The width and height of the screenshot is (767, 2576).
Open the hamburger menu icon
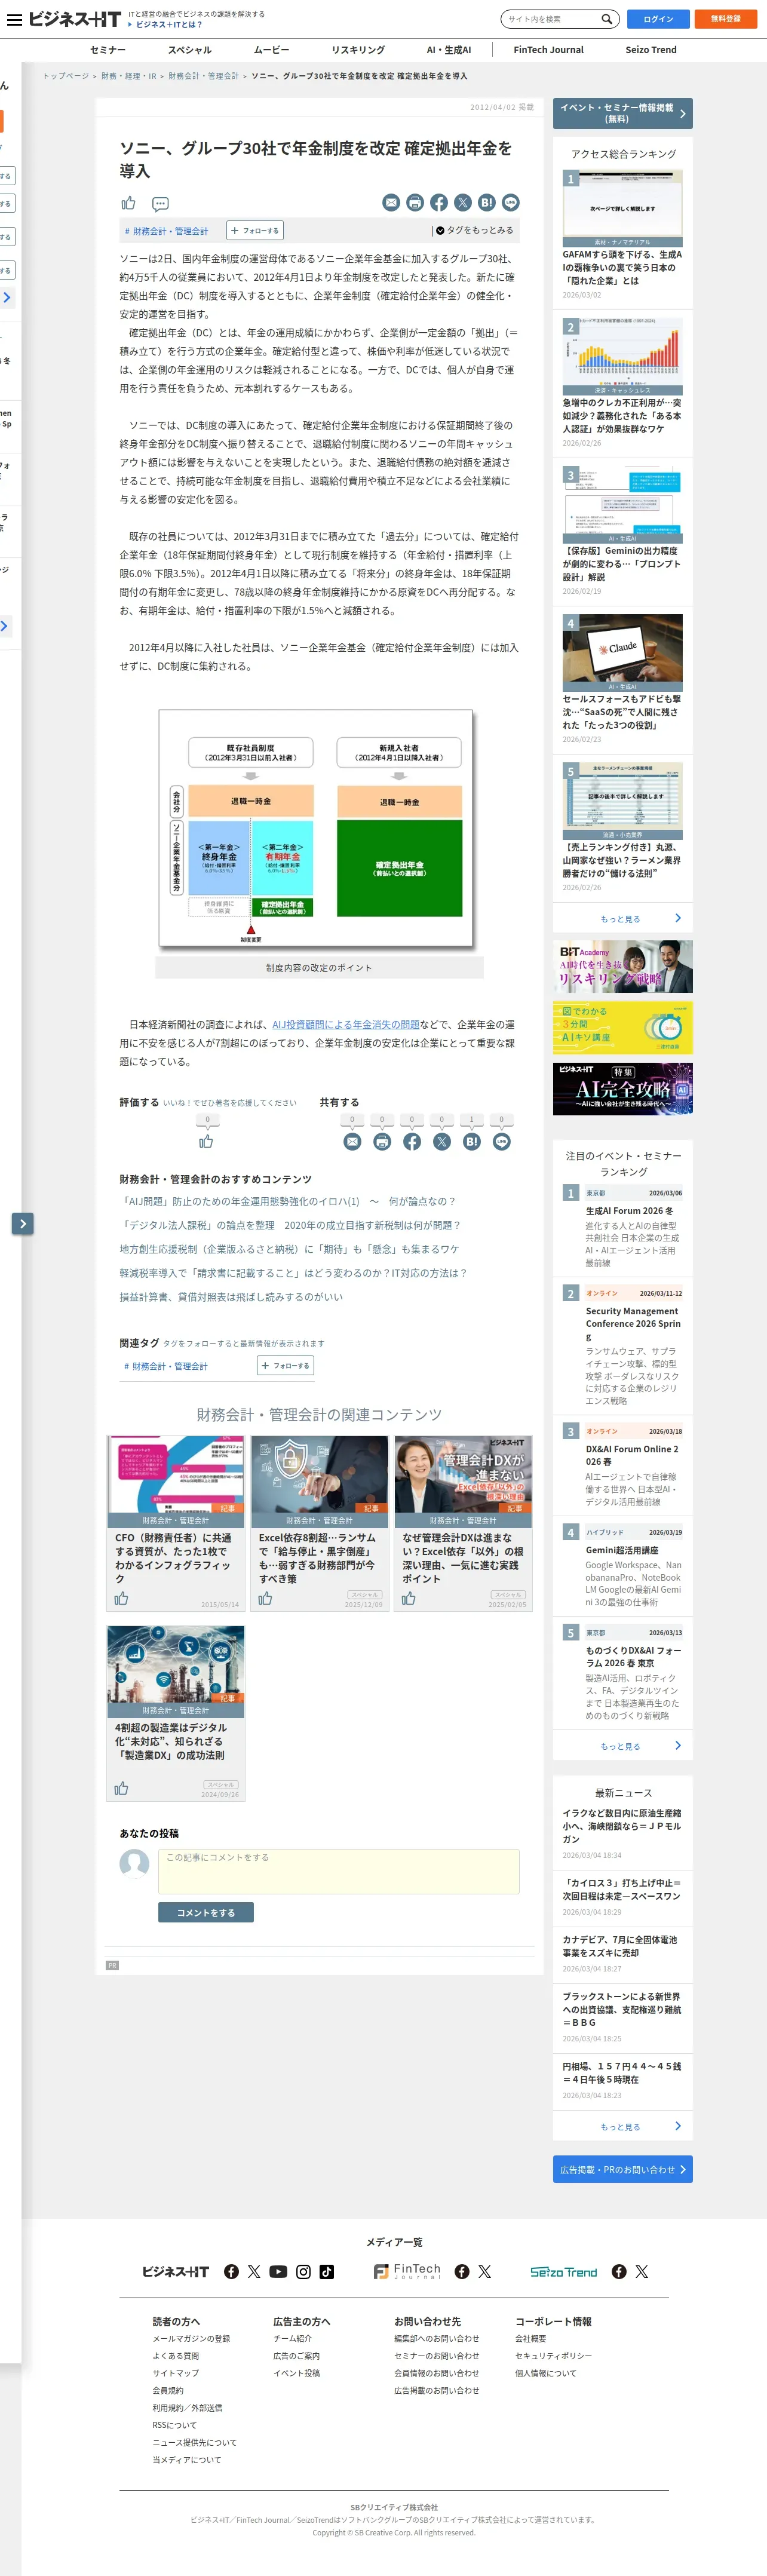(x=14, y=19)
